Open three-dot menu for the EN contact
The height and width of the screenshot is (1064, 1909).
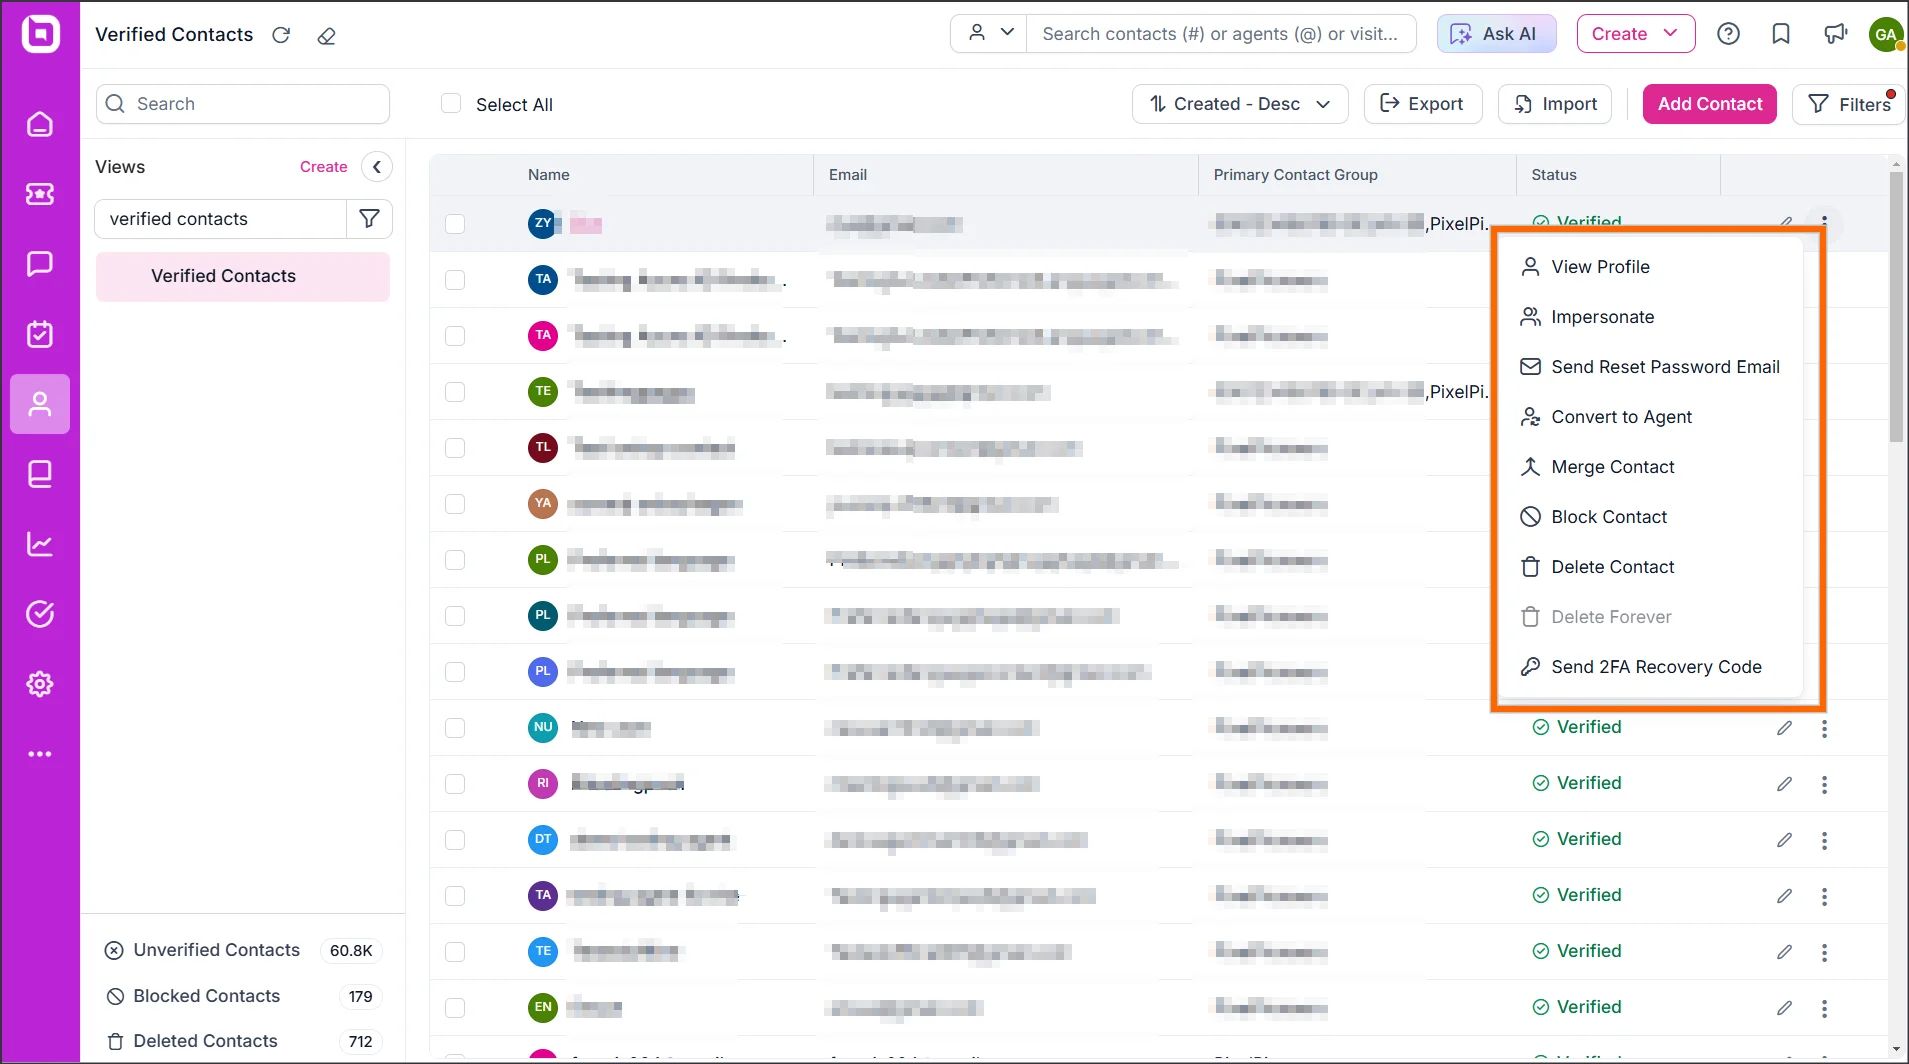[x=1824, y=1008]
